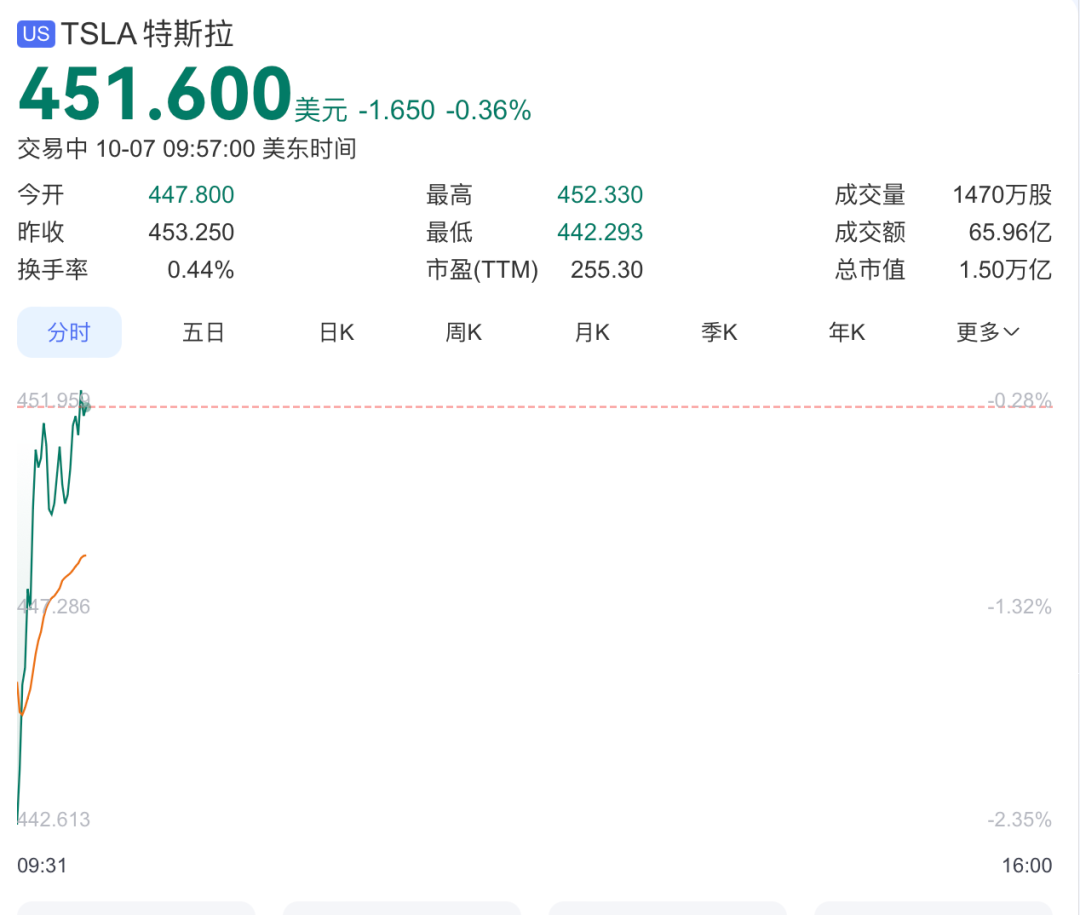Switch to the 周K weekly tab
The image size is (1080, 915).
[x=463, y=333]
